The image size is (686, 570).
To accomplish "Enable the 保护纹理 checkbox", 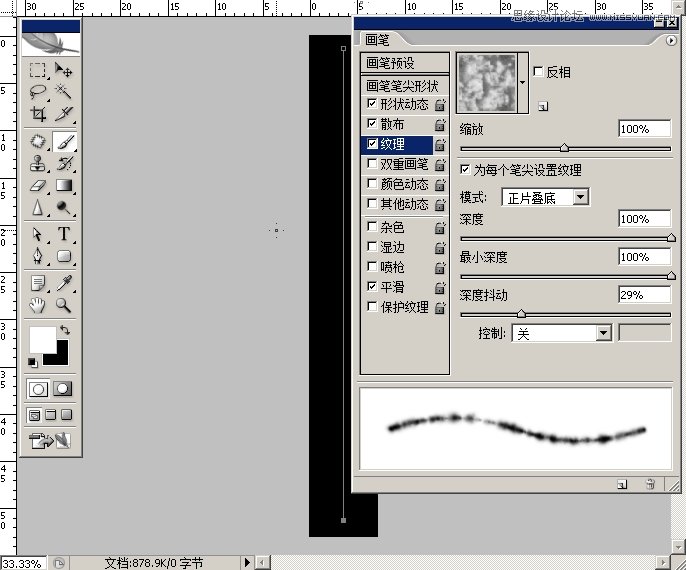I will pos(372,306).
